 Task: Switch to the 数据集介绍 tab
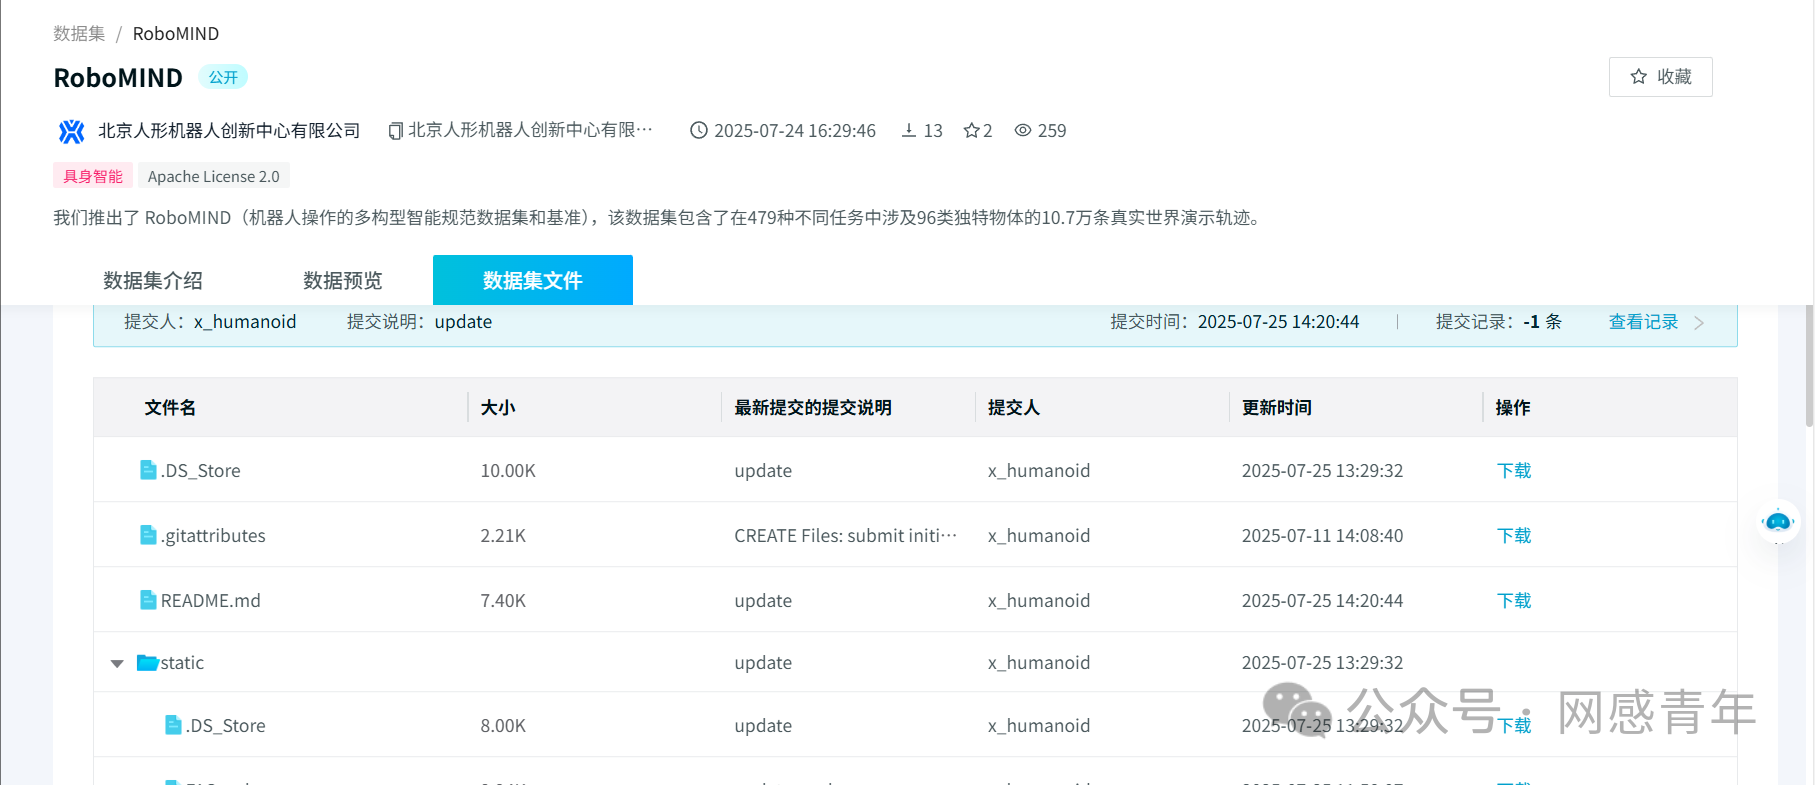153,280
